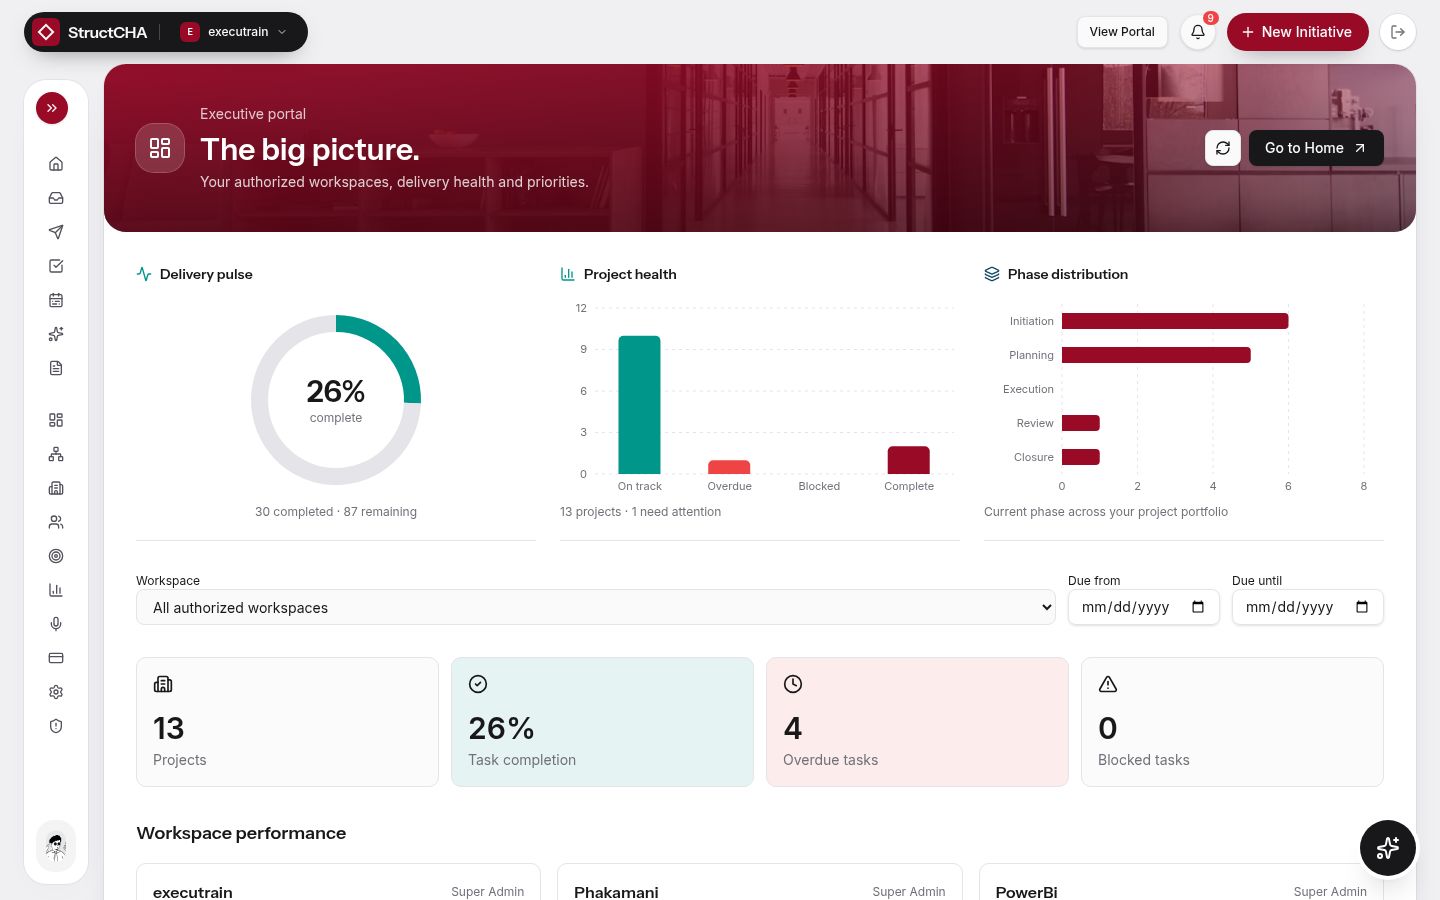Image resolution: width=1440 pixels, height=900 pixels.
Task: Open the inbox tray icon in the sidebar
Action: (56, 198)
